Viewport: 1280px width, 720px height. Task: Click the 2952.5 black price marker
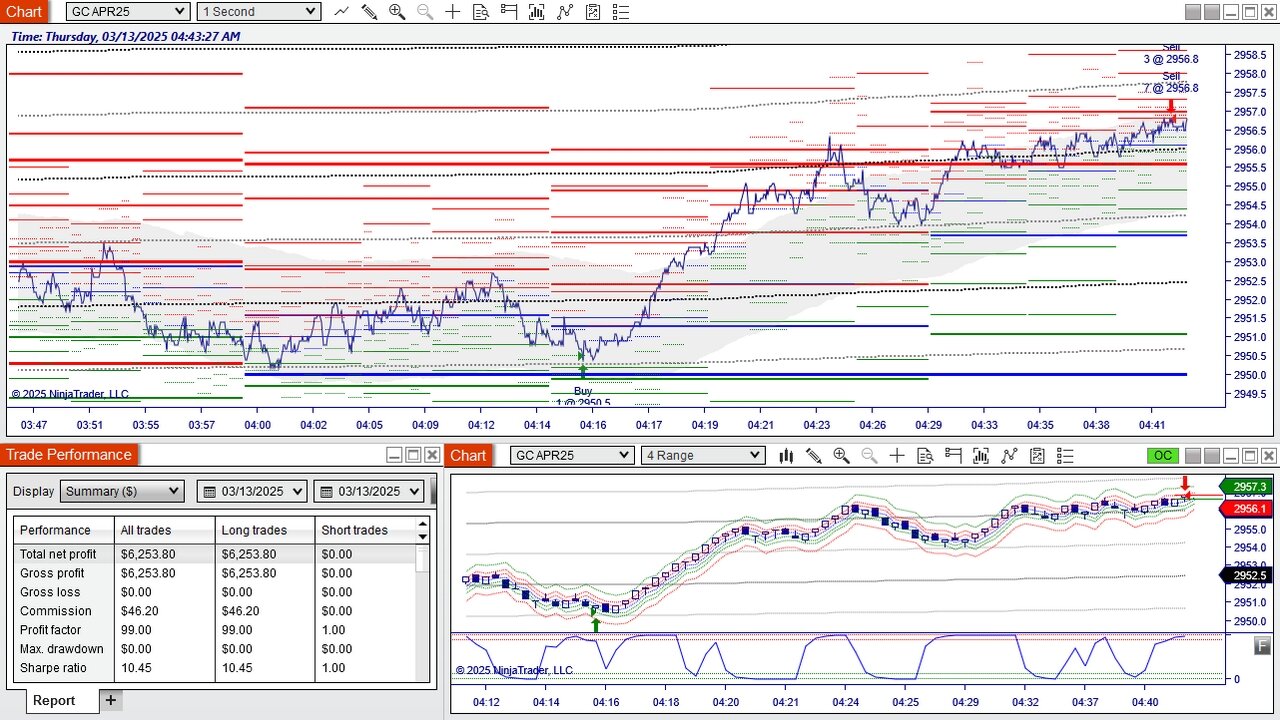[x=1245, y=575]
